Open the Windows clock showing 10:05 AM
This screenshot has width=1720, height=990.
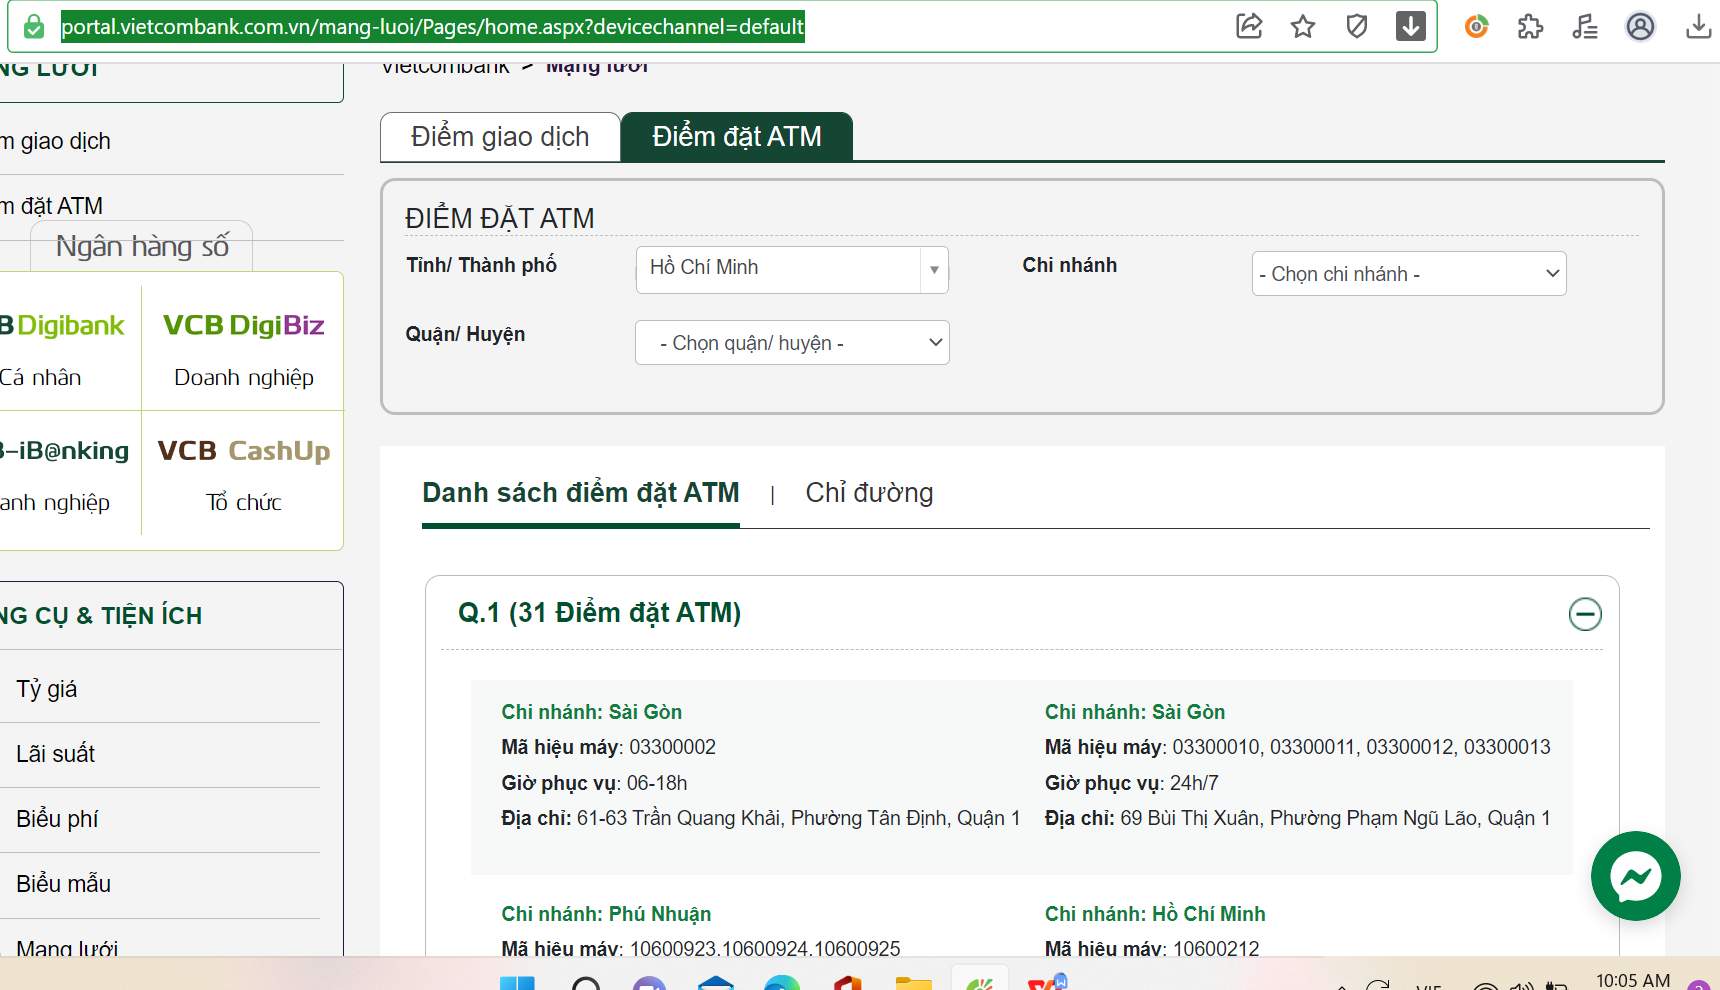(1633, 980)
